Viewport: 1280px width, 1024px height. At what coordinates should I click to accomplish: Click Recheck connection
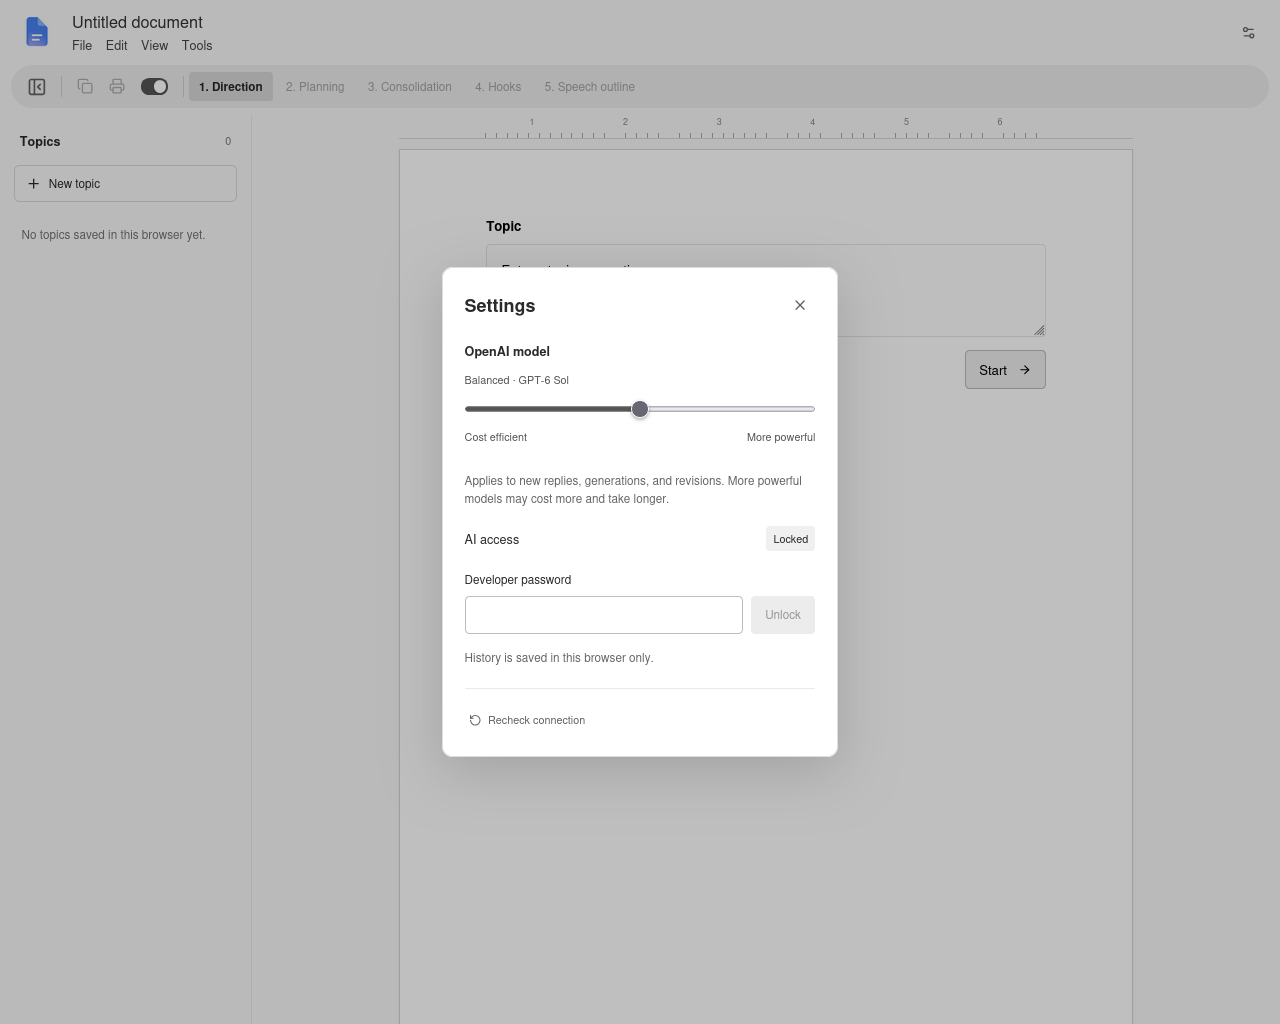point(527,720)
